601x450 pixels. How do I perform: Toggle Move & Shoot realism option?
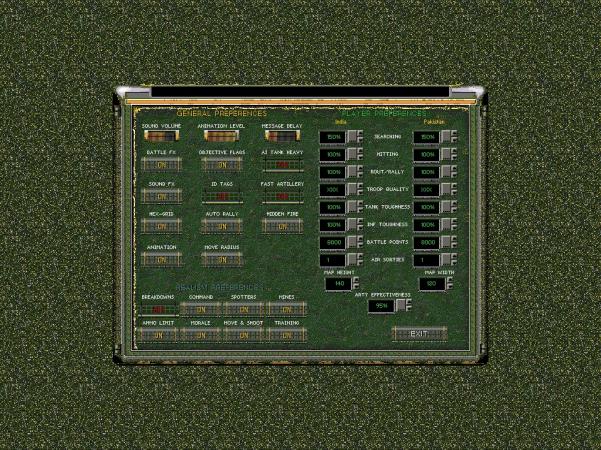click(x=244, y=335)
